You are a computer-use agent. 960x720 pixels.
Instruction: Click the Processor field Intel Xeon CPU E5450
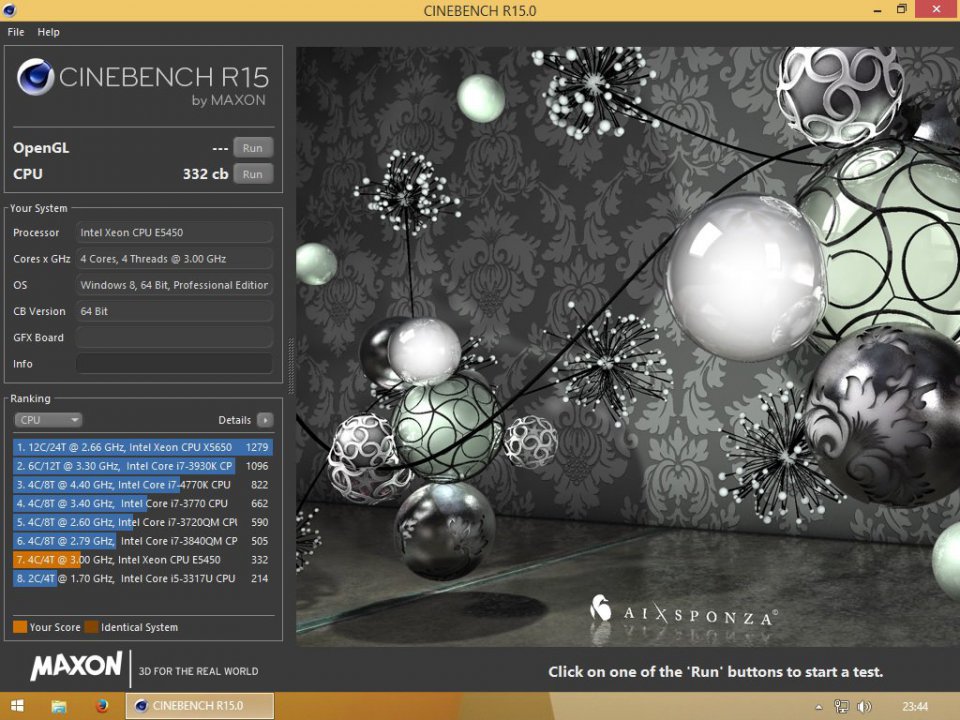(174, 233)
